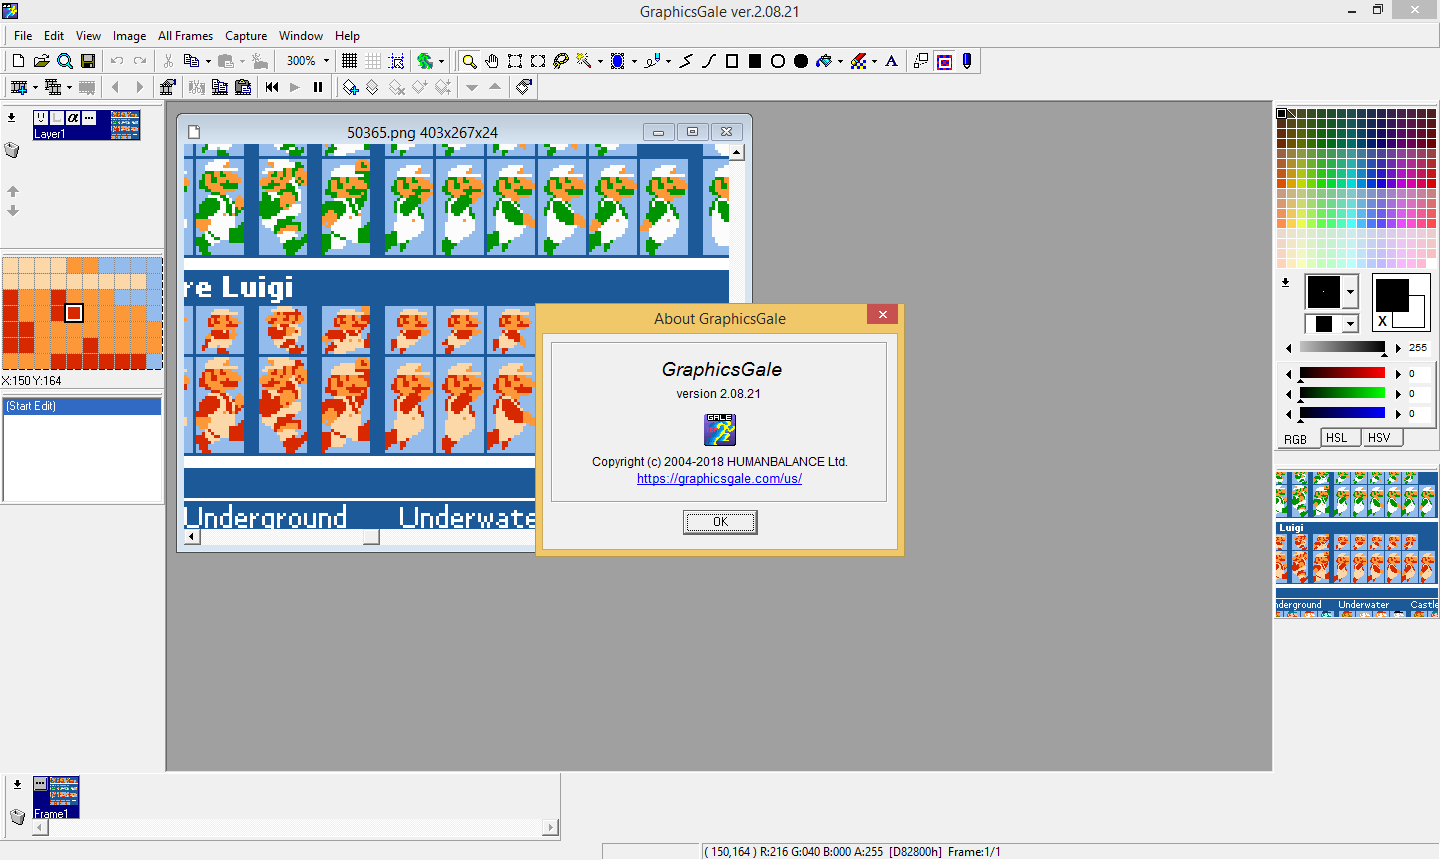Select the Hand pan tool
The width and height of the screenshot is (1440, 860).
pos(492,61)
